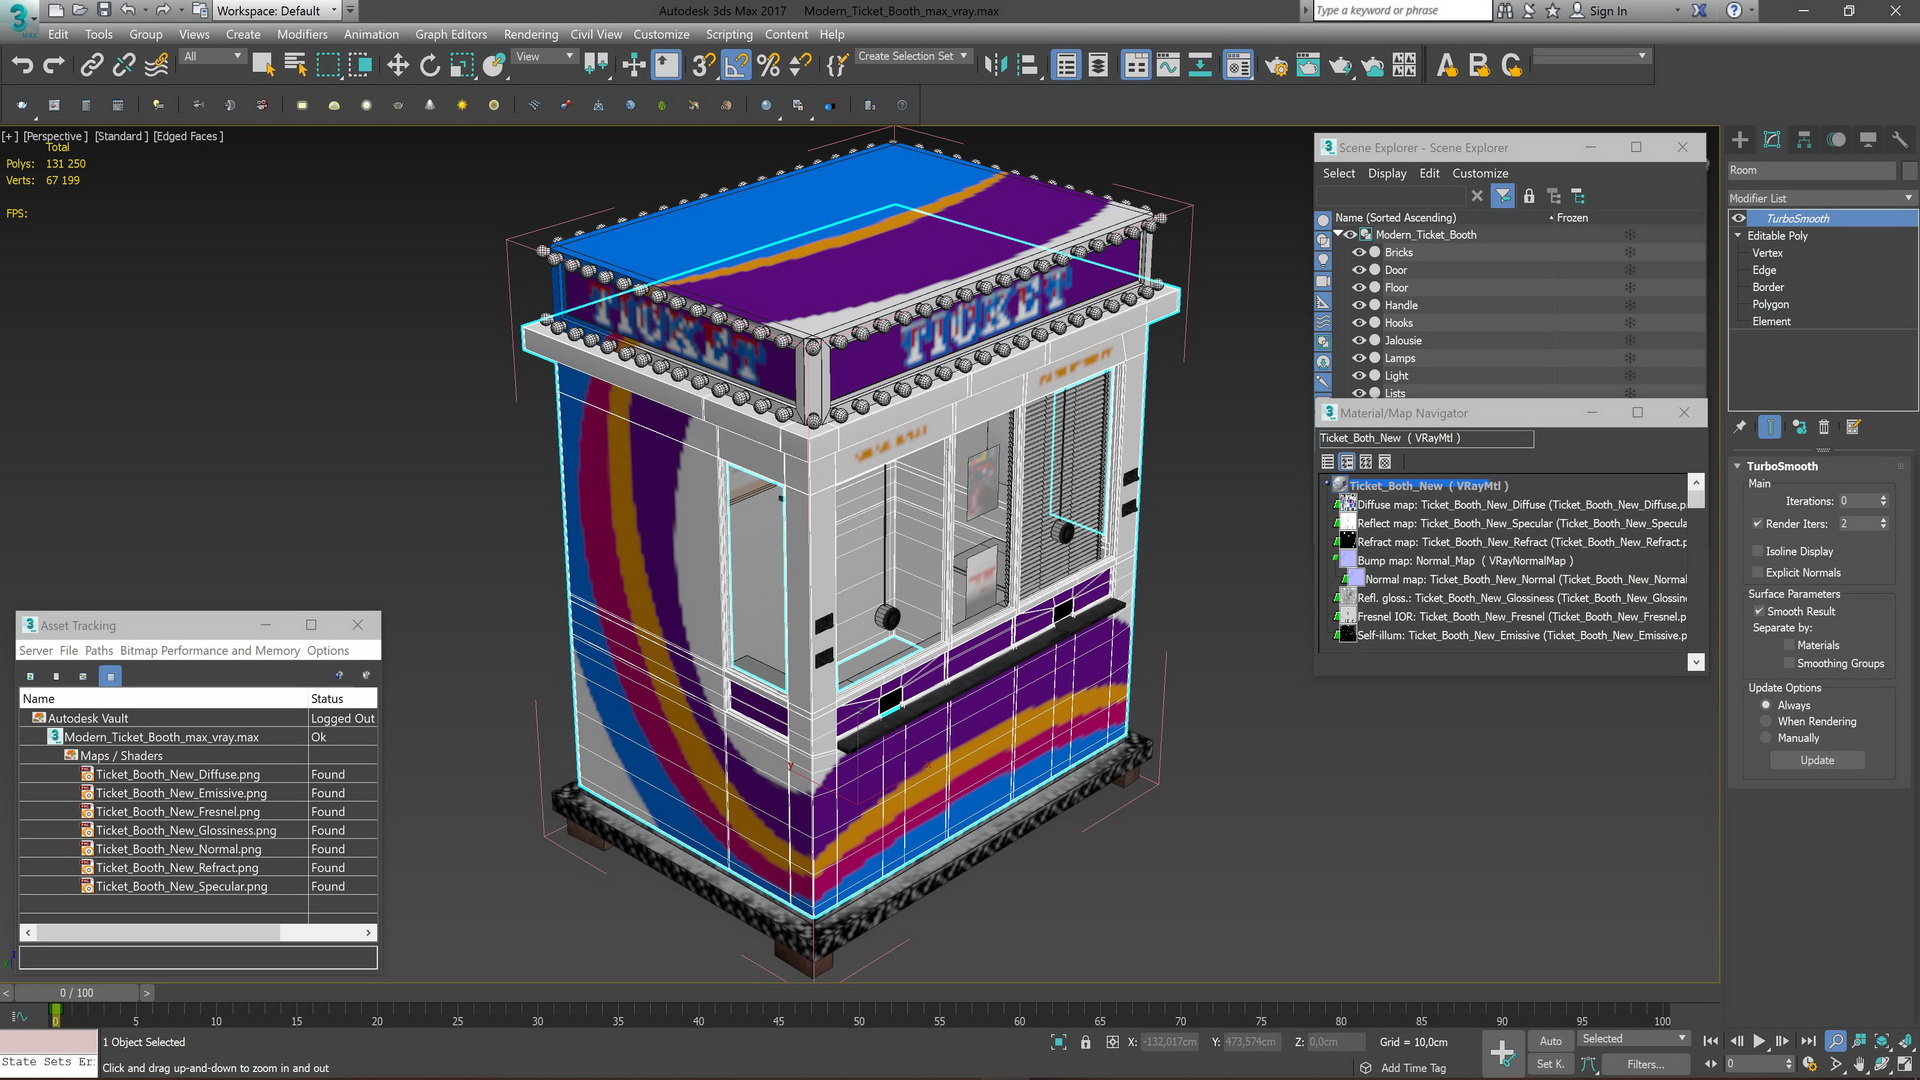Open the View reference coordinate dropdown
This screenshot has width=1920, height=1080.
[545, 57]
